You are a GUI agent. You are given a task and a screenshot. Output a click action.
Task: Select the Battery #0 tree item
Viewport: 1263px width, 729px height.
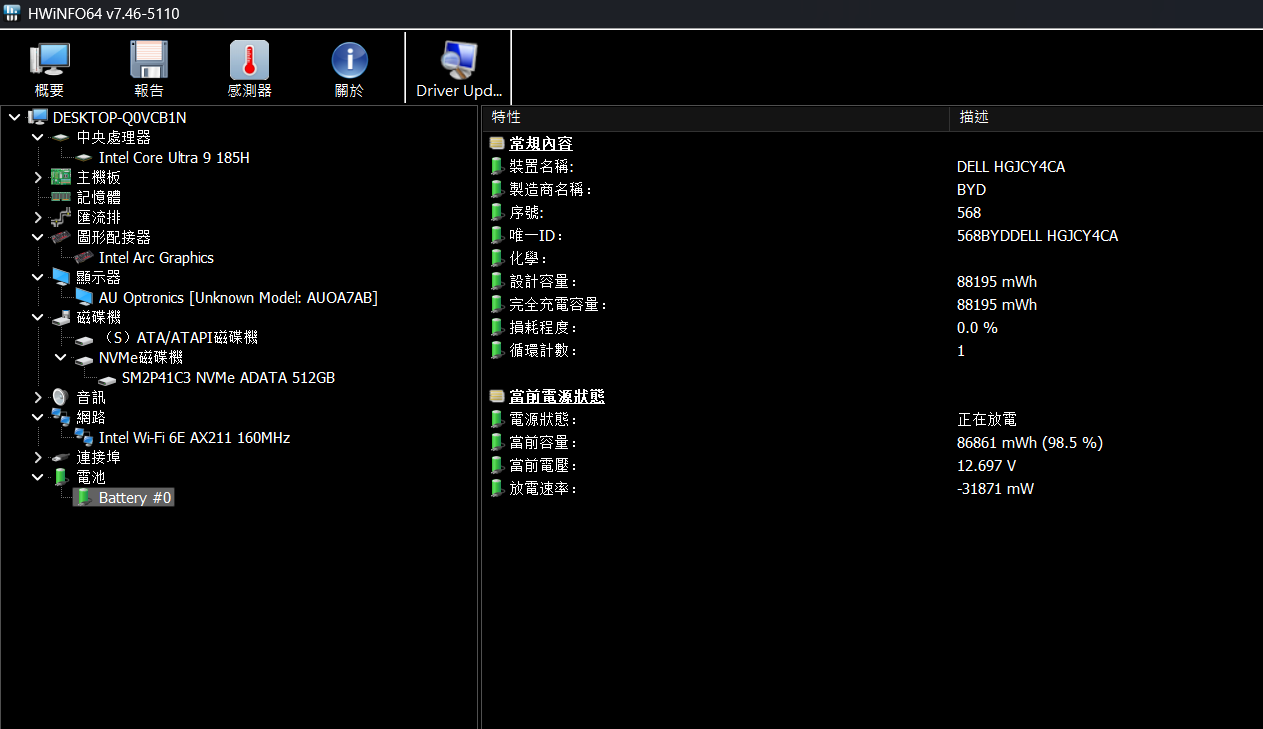[135, 497]
